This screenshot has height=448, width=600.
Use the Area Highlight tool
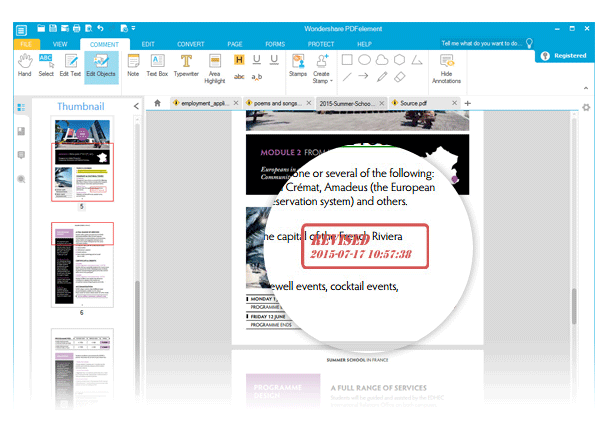click(215, 69)
